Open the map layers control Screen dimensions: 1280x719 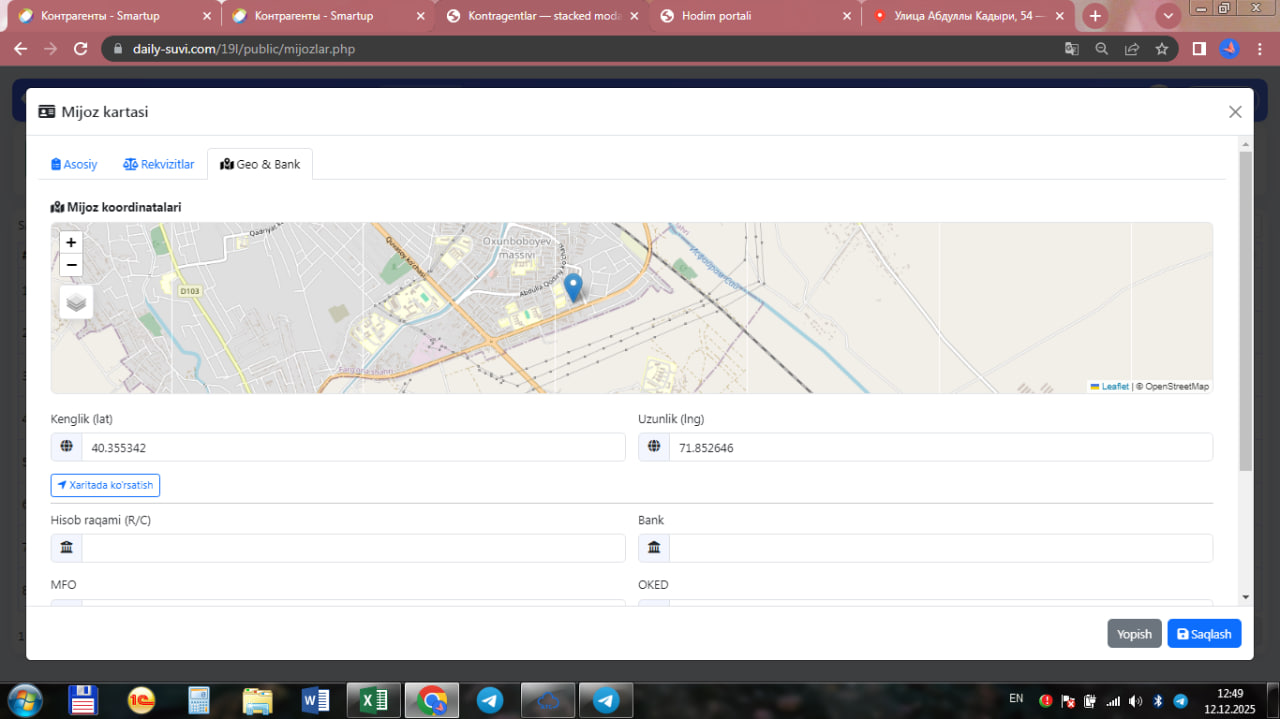click(x=76, y=302)
